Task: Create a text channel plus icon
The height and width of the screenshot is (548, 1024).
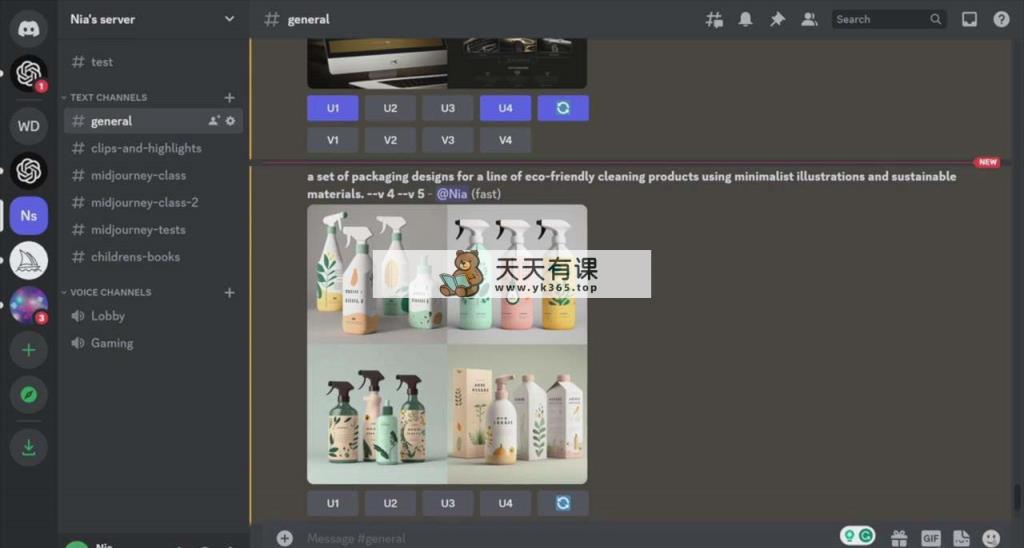Action: click(x=229, y=97)
